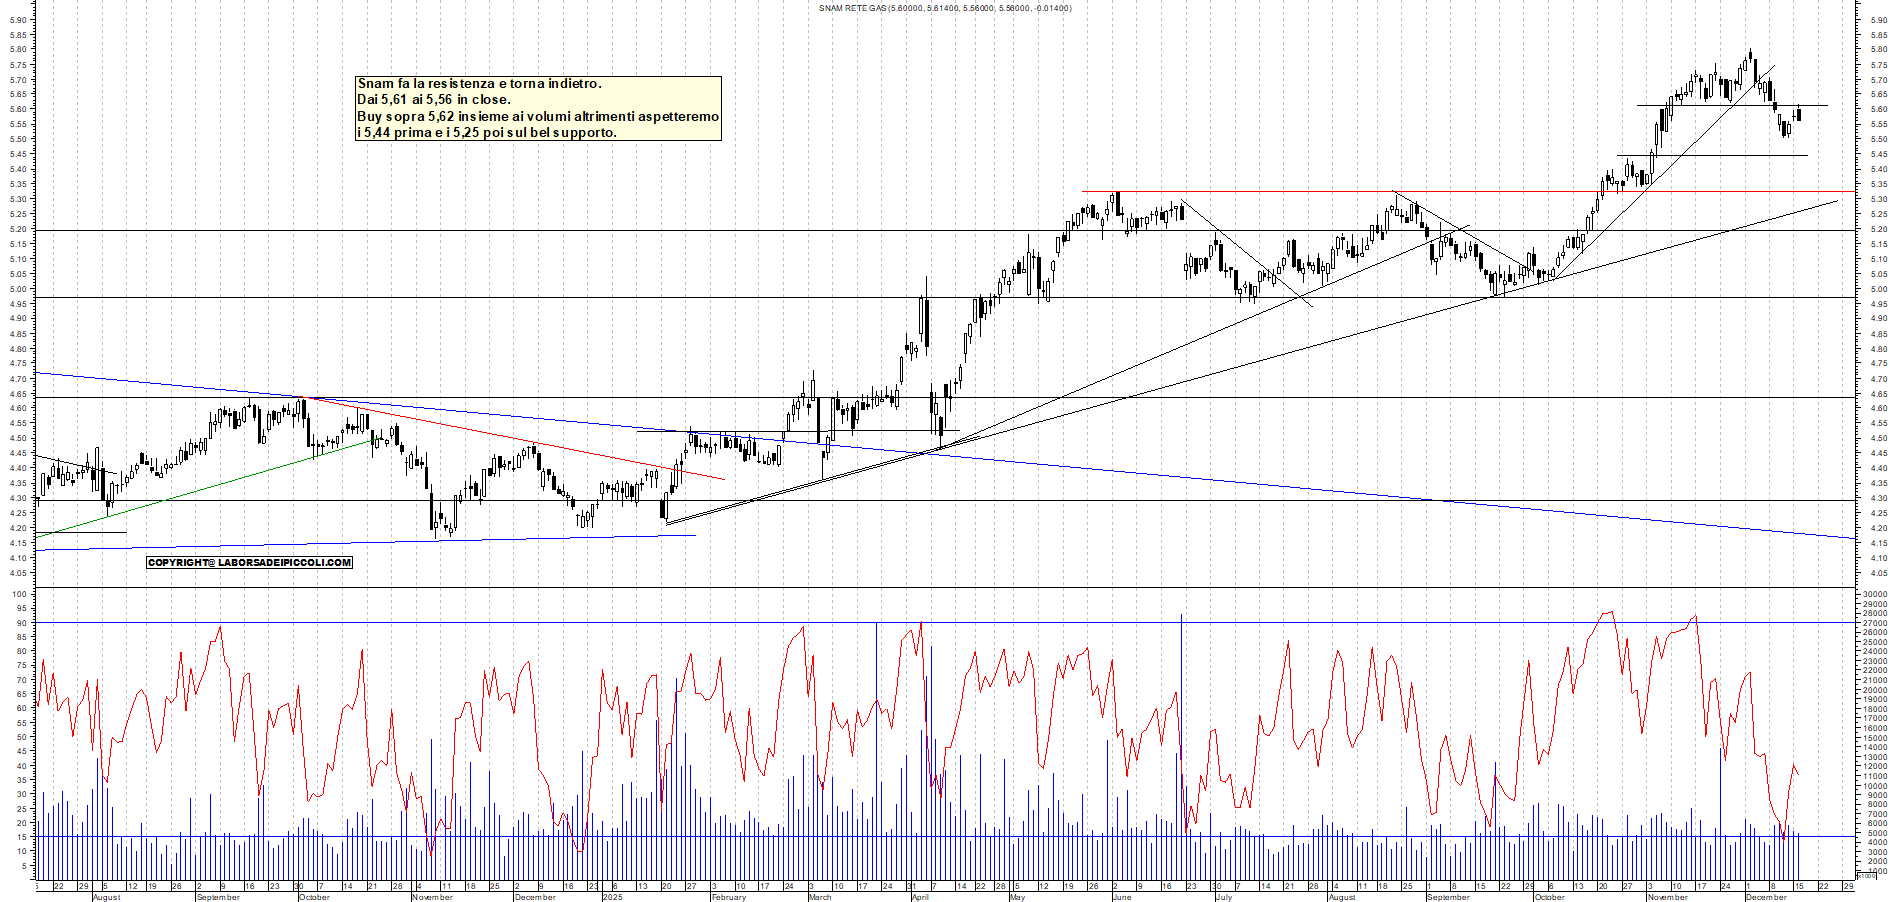1890x902 pixels.
Task: Click the May label on the date axis
Action: tap(1017, 897)
